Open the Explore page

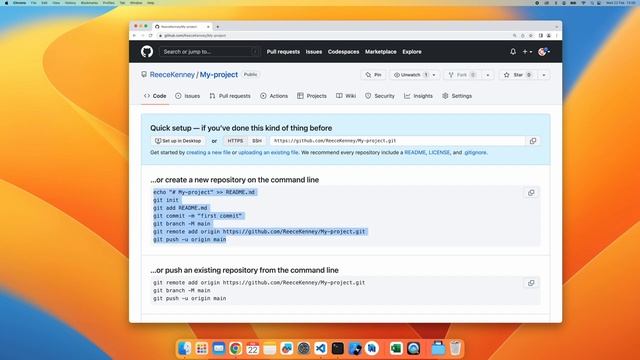(412, 52)
